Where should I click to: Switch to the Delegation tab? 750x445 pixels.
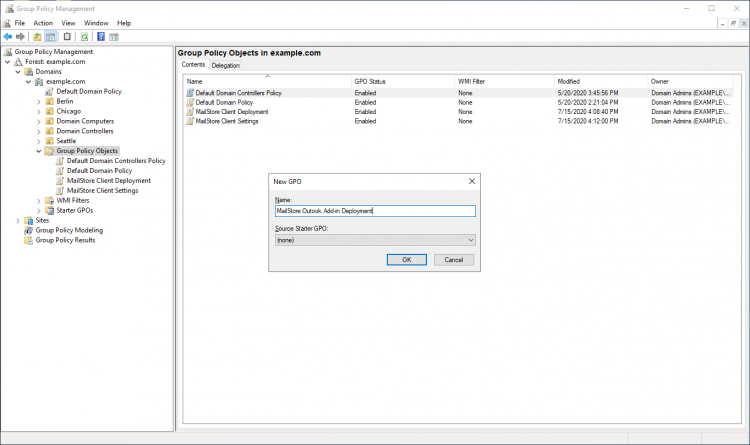coord(225,65)
